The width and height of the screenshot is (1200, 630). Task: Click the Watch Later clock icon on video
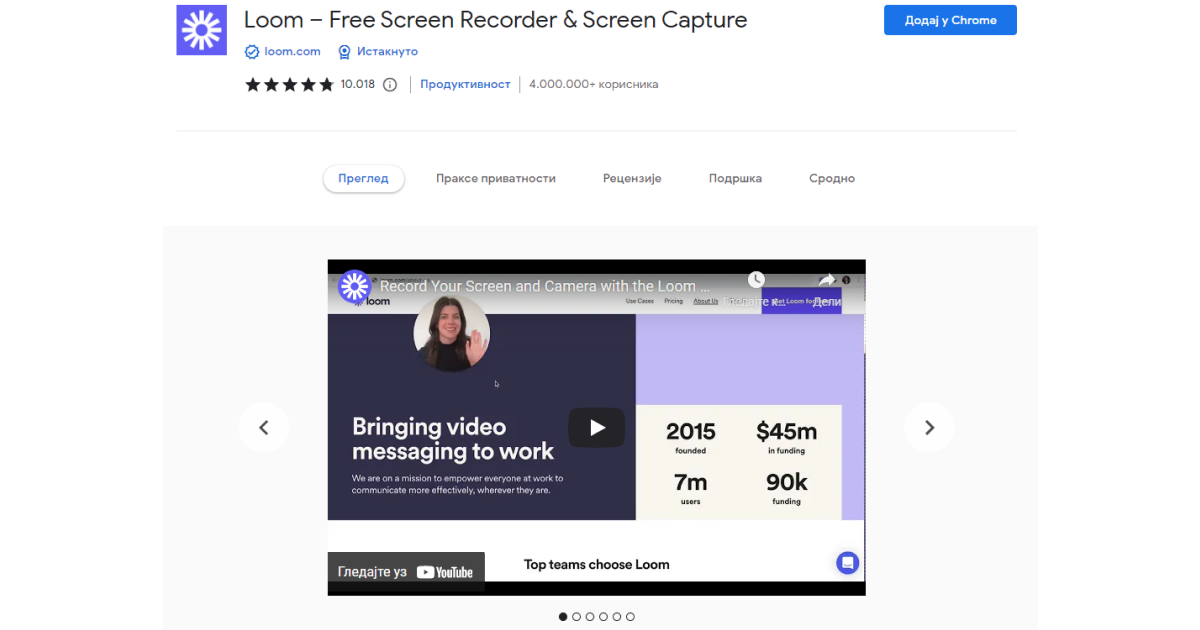757,280
